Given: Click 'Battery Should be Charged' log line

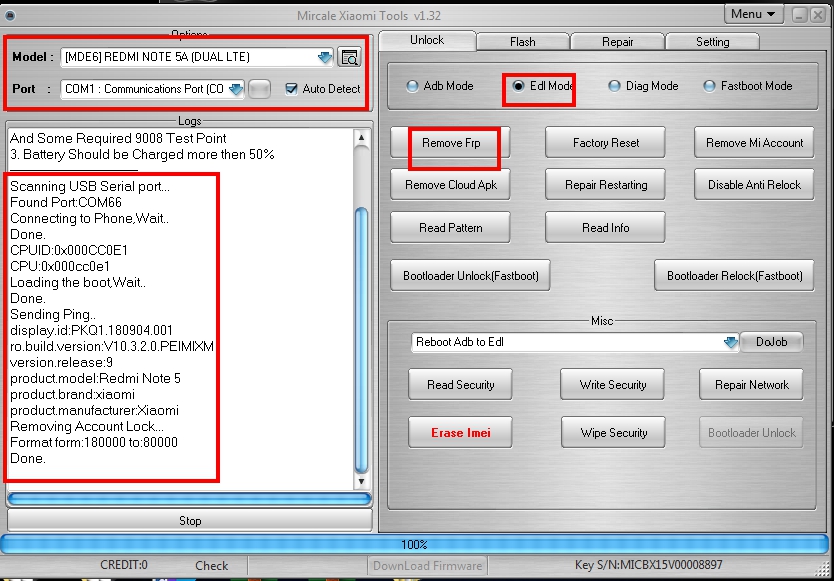Looking at the screenshot, I should point(142,155).
